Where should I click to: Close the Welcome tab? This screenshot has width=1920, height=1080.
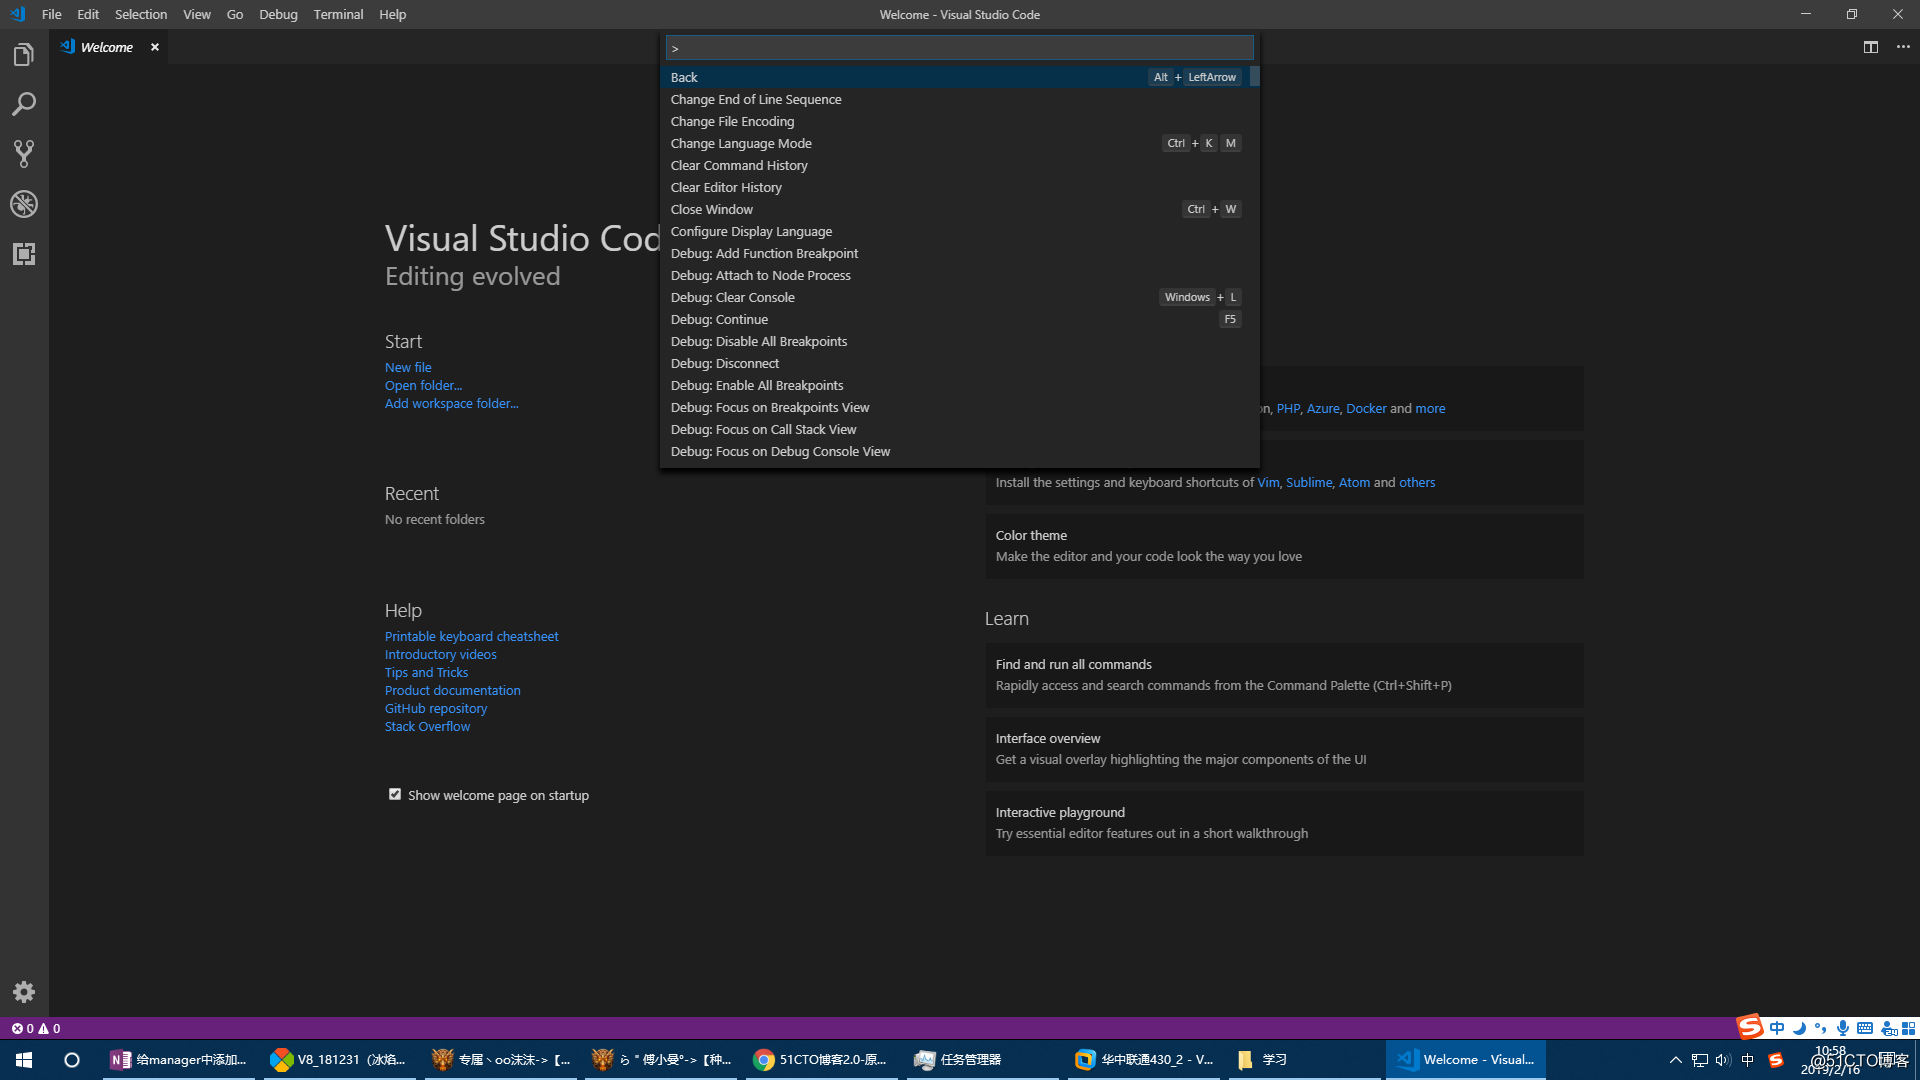pos(155,47)
